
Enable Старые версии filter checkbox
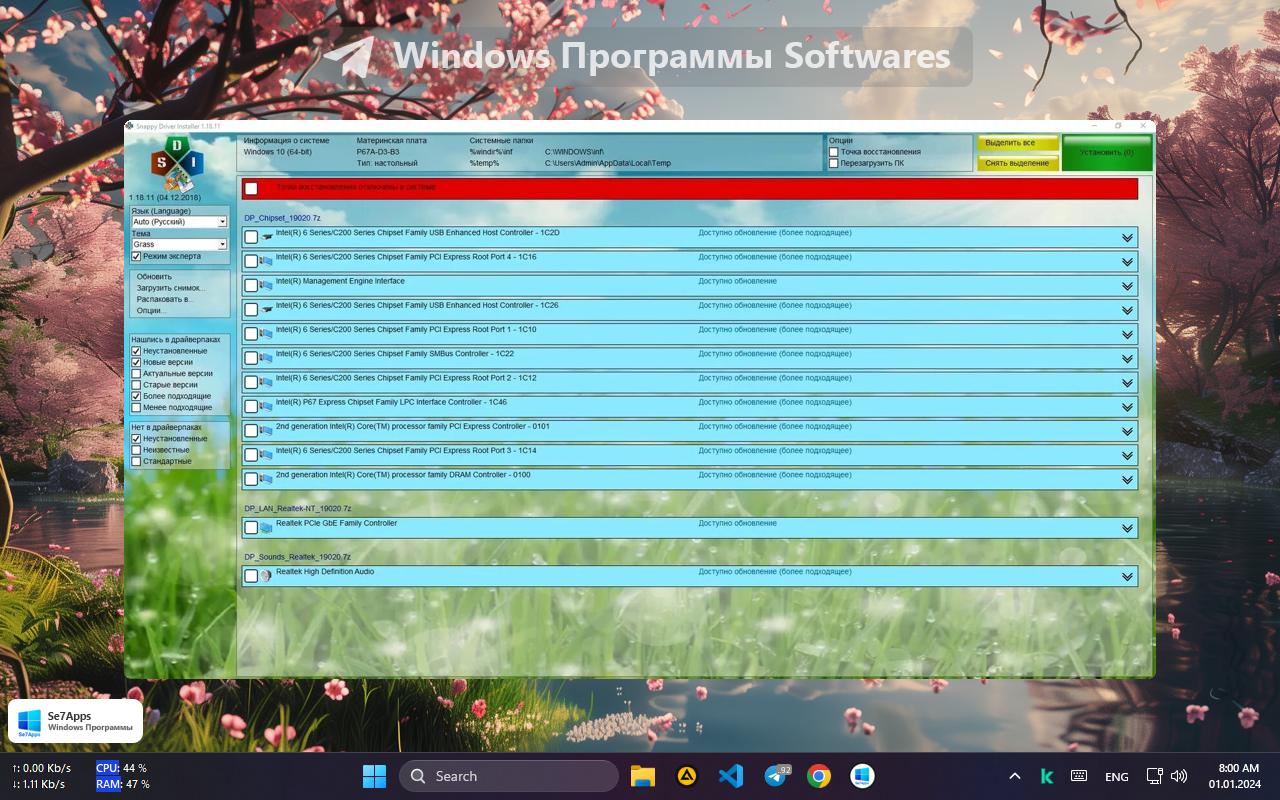(137, 385)
